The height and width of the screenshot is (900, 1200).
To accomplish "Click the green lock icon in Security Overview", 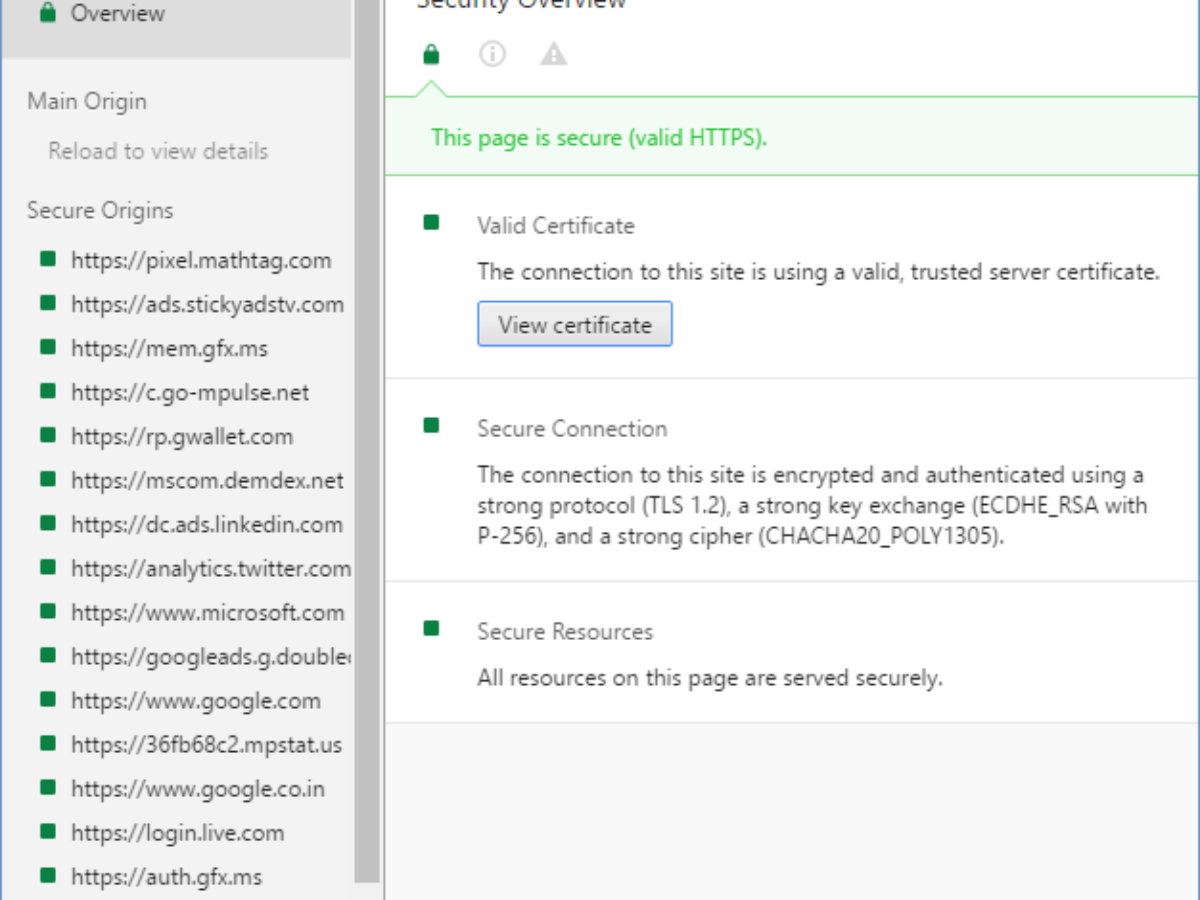I will (431, 54).
